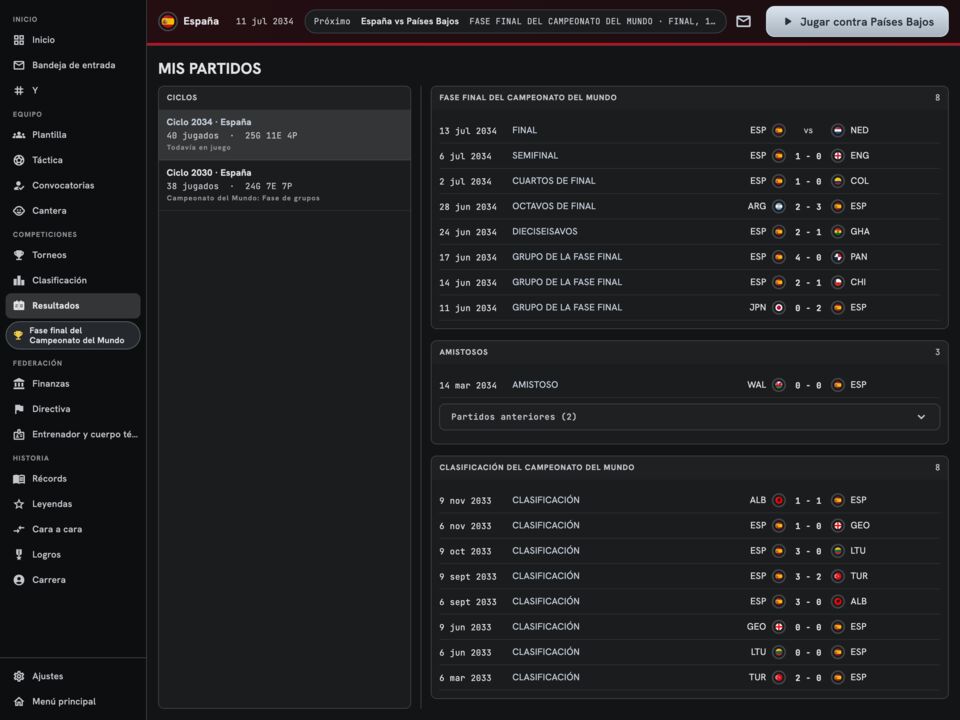Image resolution: width=960 pixels, height=720 pixels.
Task: Open the Carrera page
Action: pos(73,580)
